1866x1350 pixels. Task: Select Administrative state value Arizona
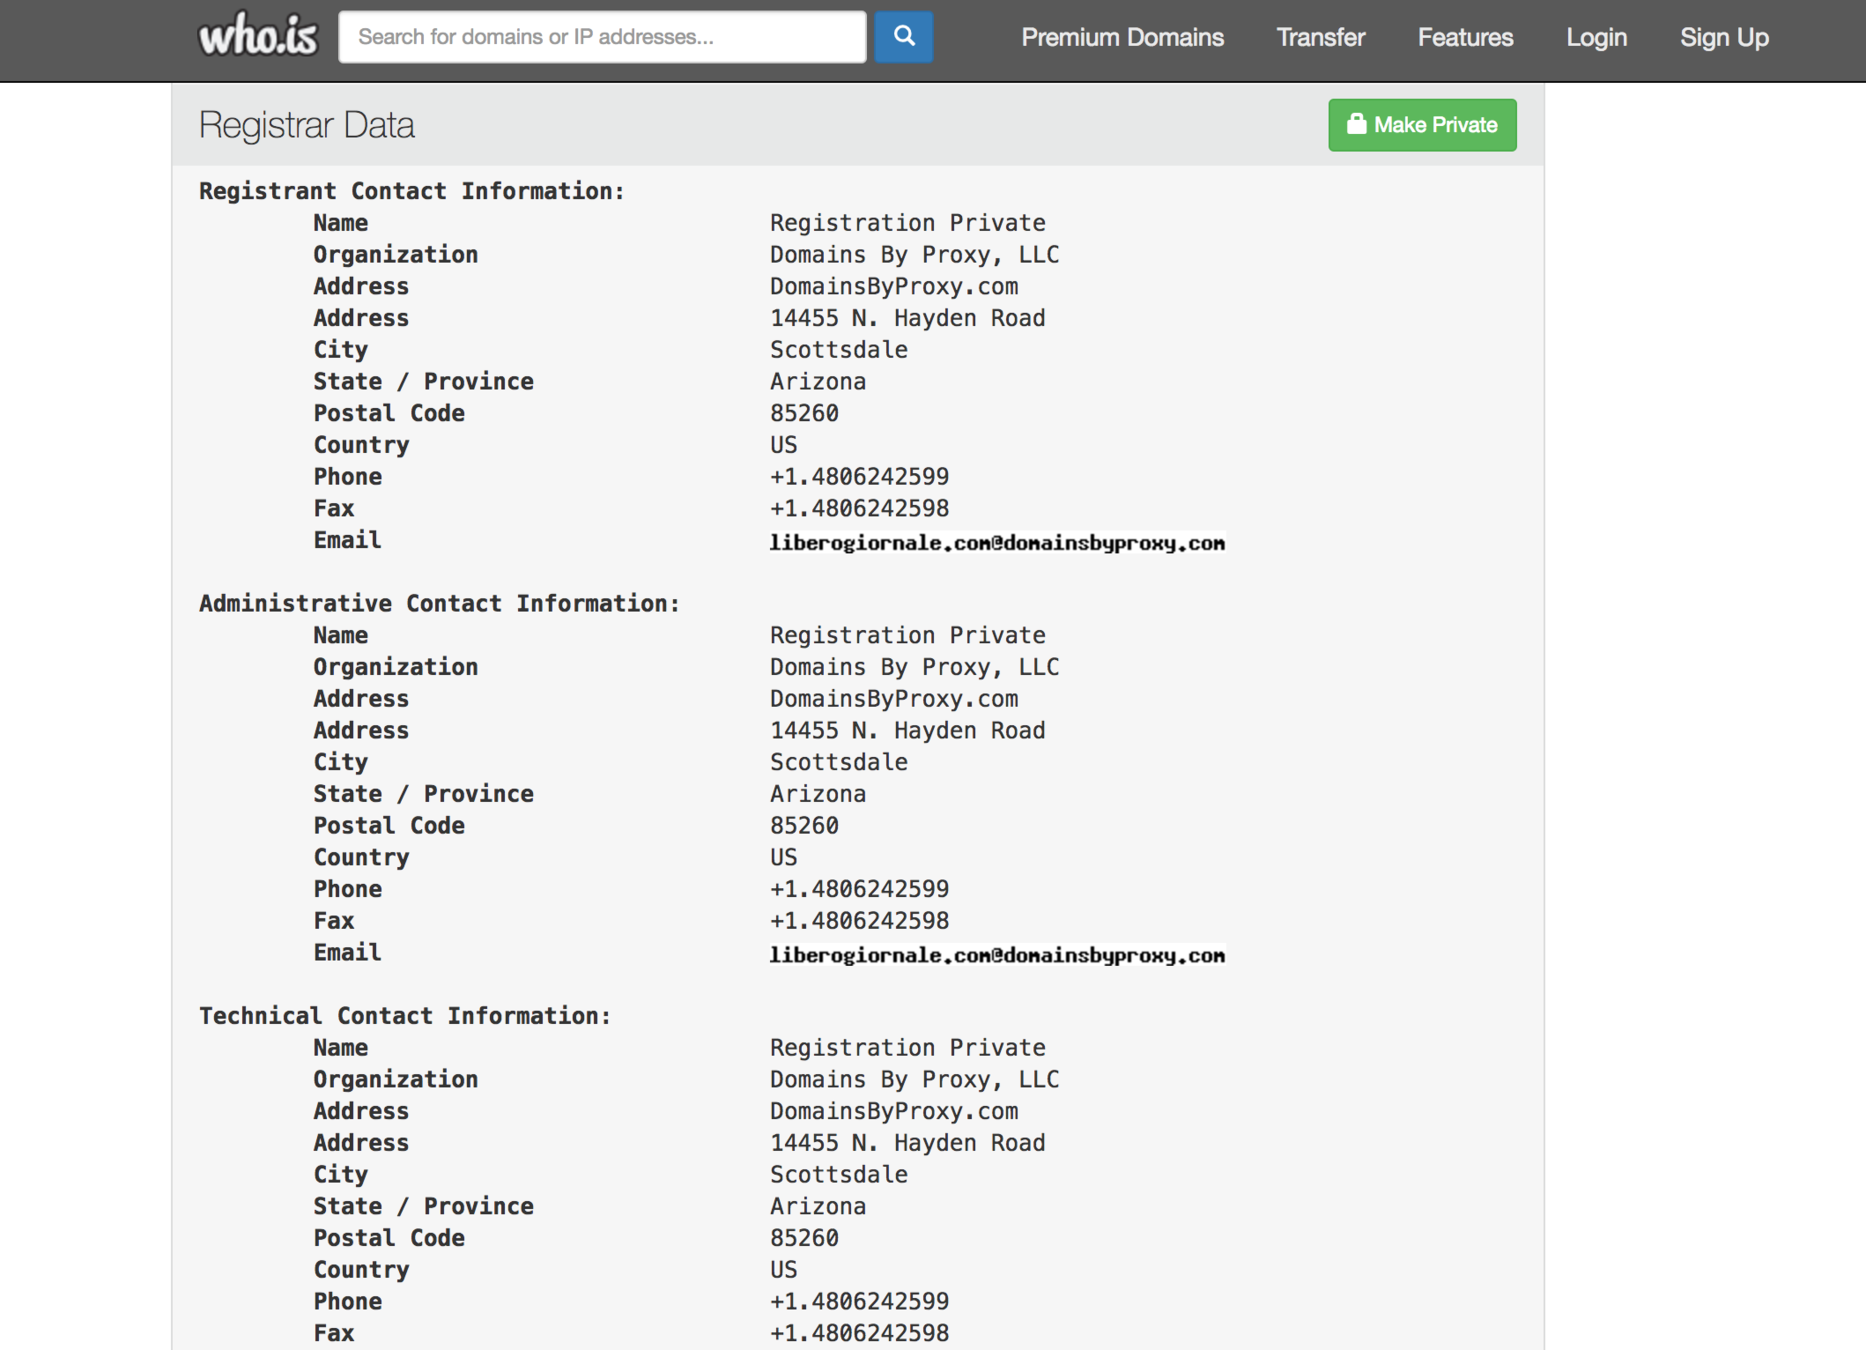(818, 794)
